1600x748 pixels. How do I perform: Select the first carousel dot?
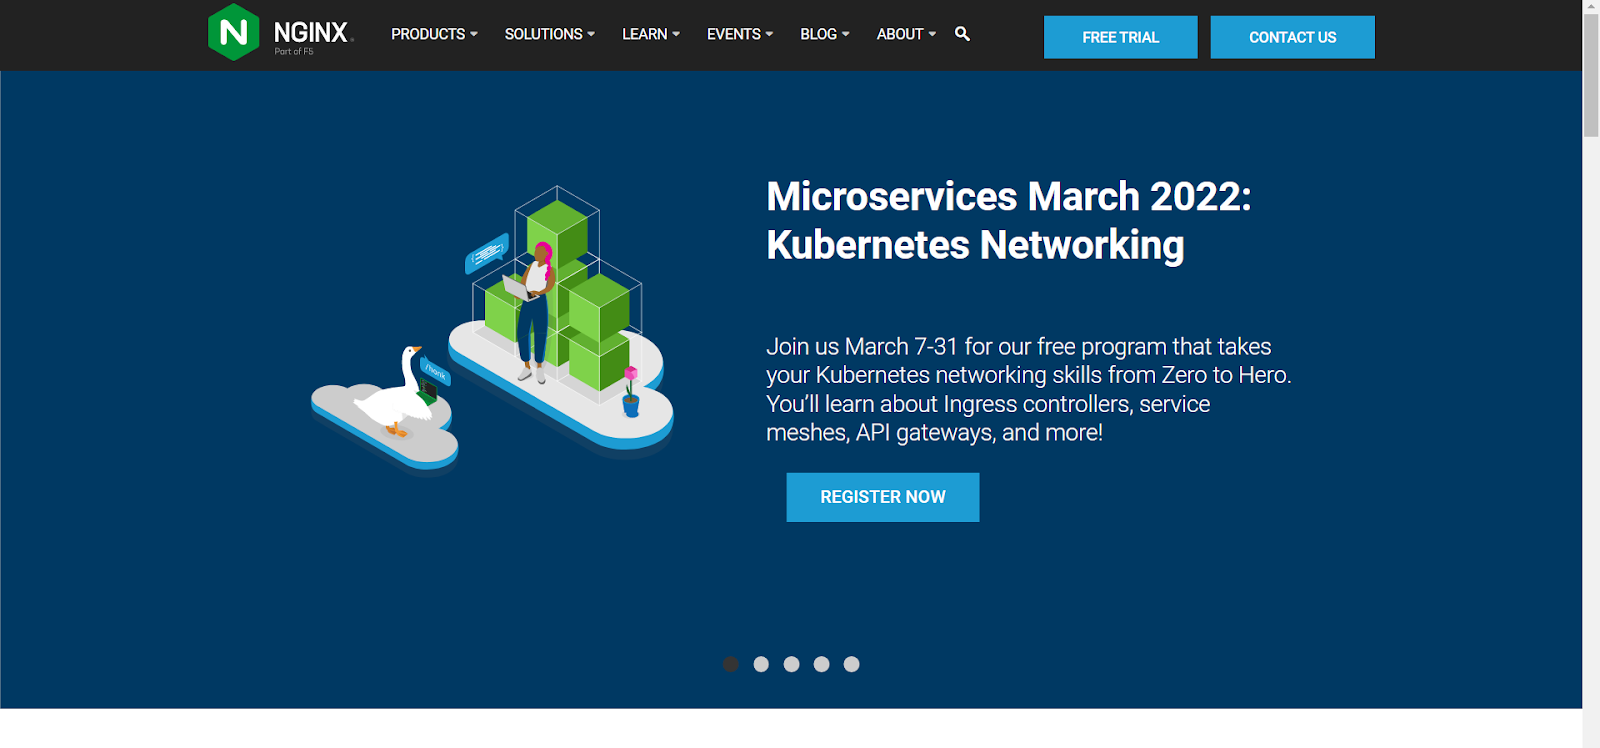(731, 664)
